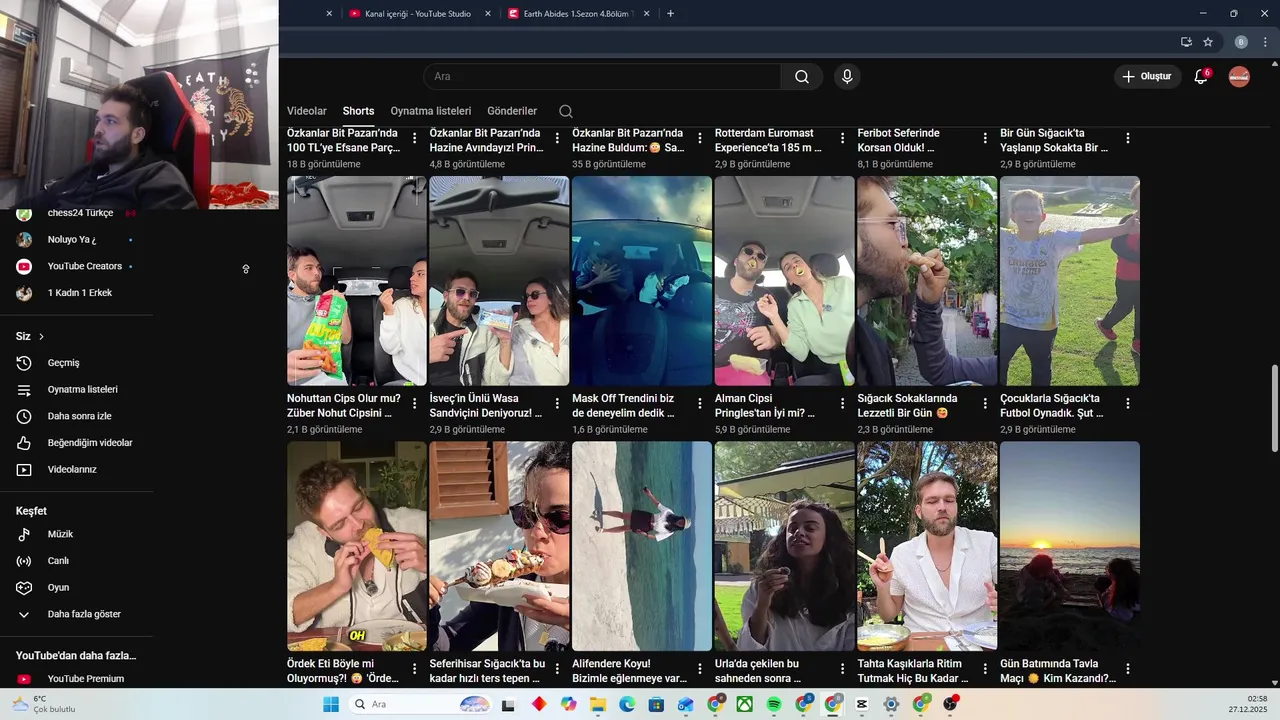Viewport: 1280px width, 720px height.
Task: Open the browser profile icon
Action: [x=1241, y=42]
